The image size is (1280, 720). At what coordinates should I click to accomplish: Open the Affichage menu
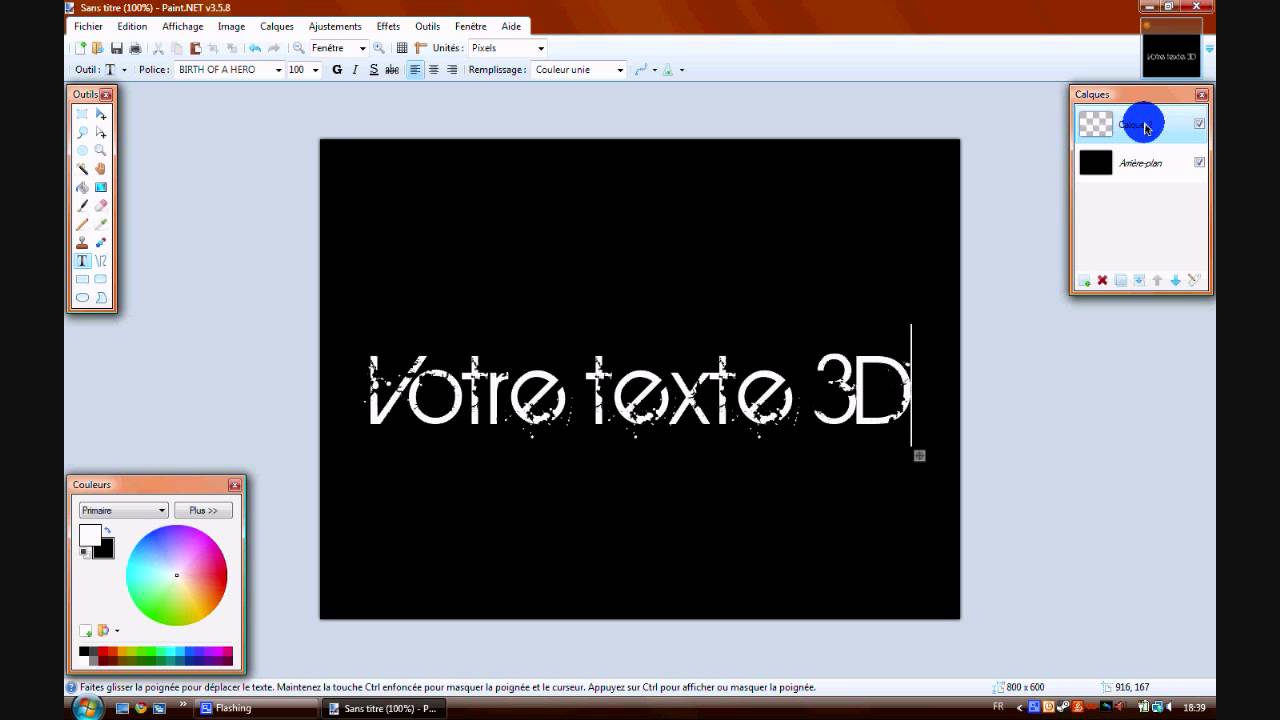click(x=183, y=27)
